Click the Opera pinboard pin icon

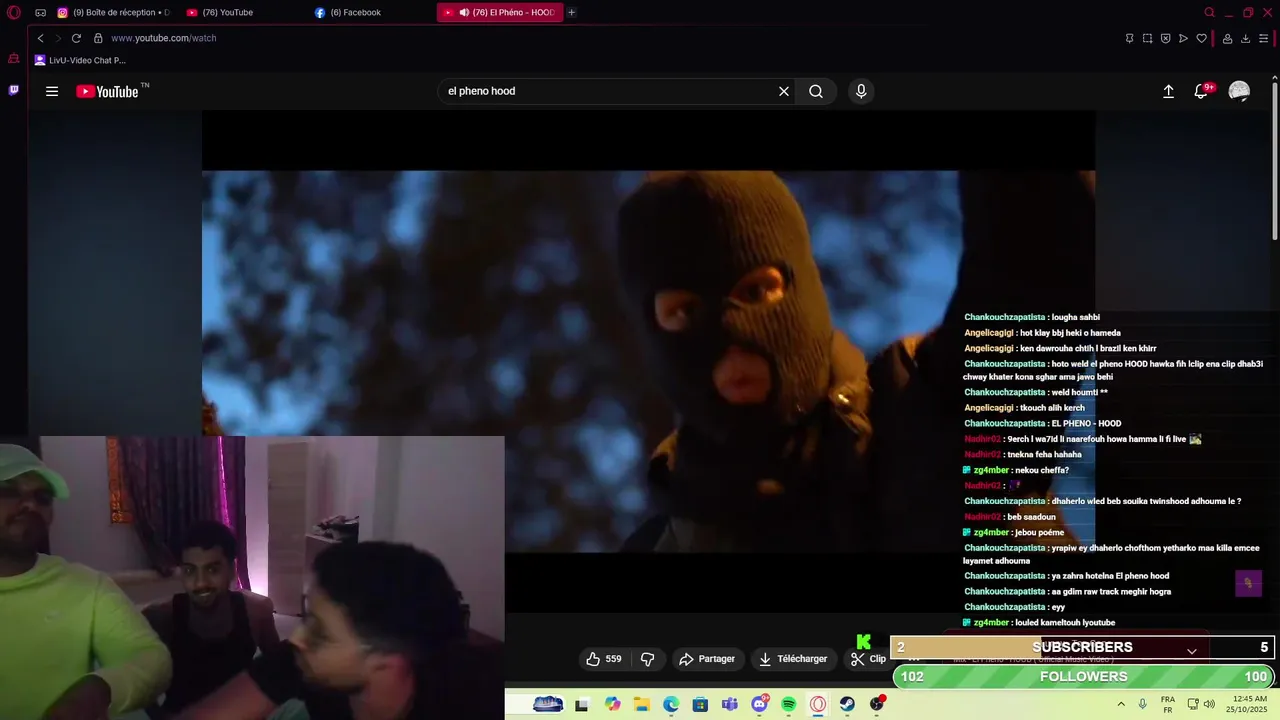point(1129,38)
